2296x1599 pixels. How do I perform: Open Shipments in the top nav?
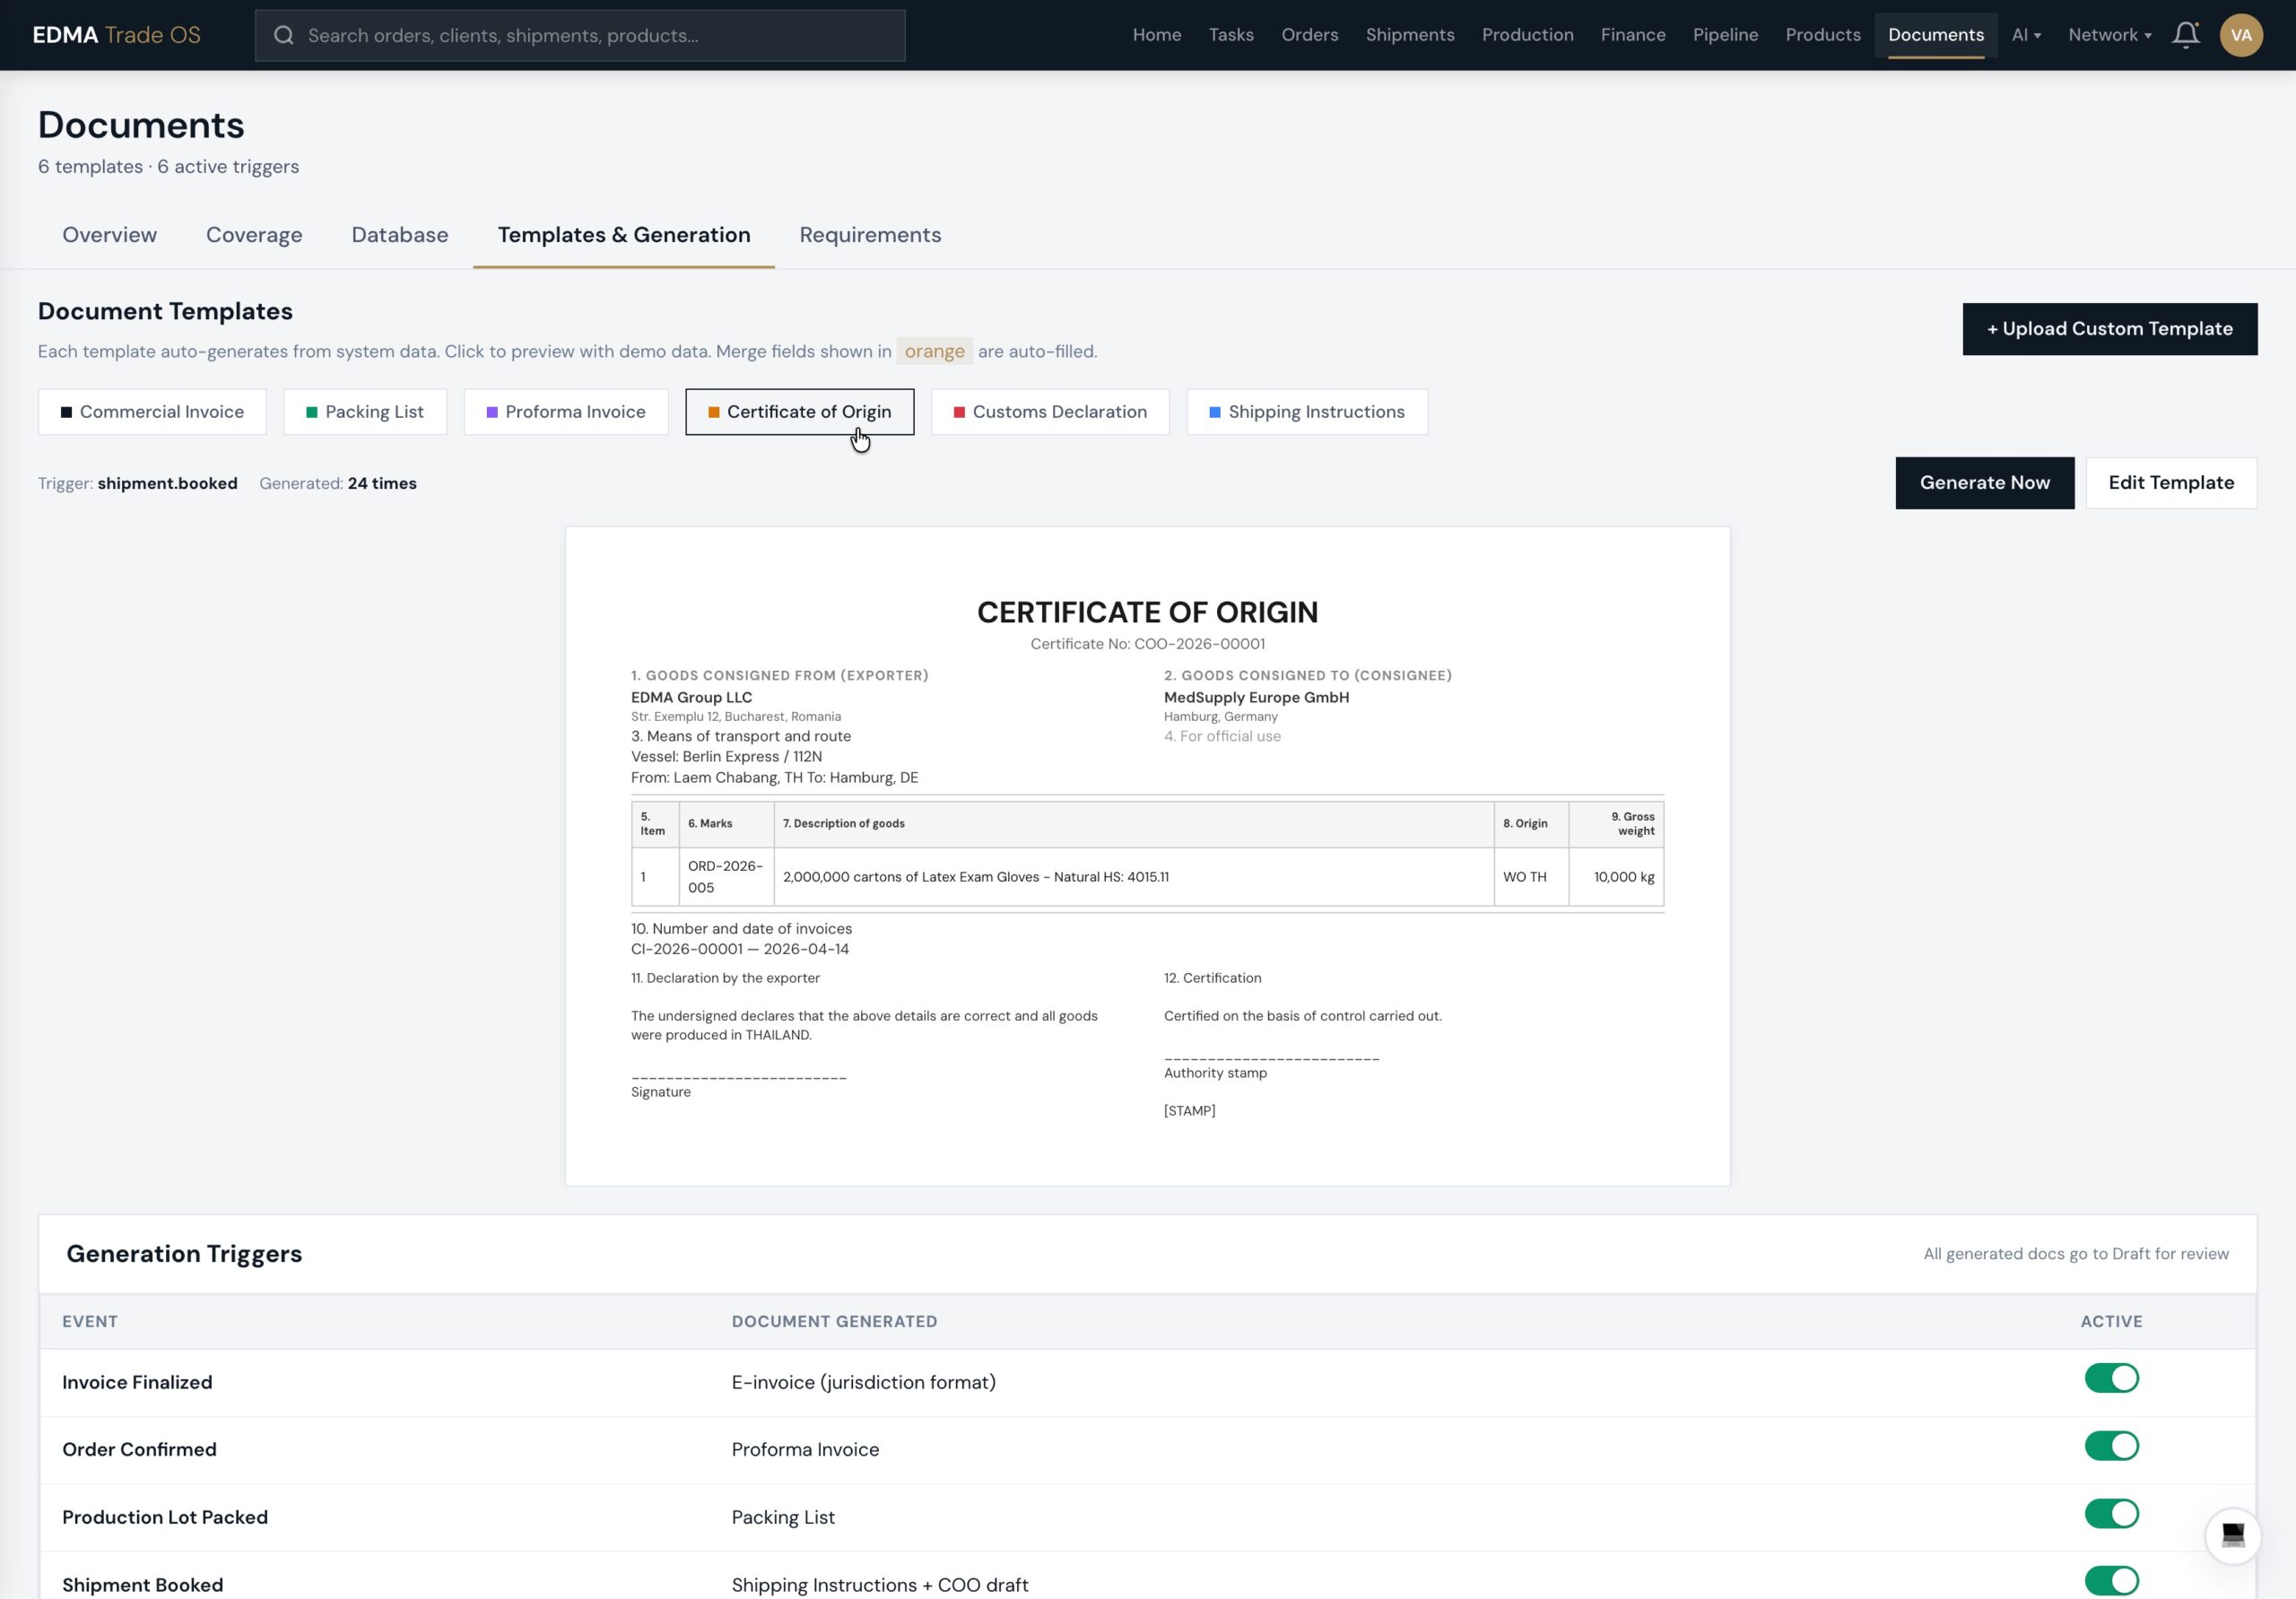click(1410, 35)
